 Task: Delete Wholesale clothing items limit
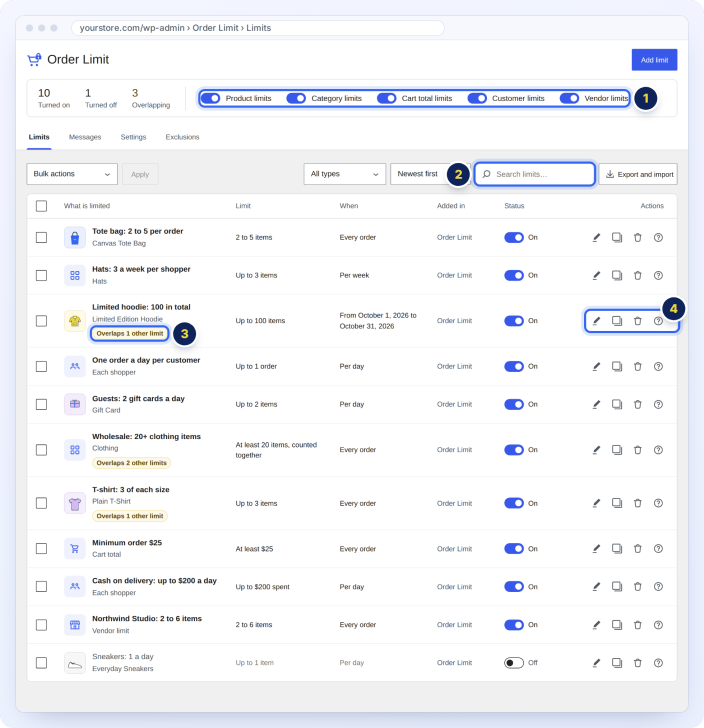[638, 450]
